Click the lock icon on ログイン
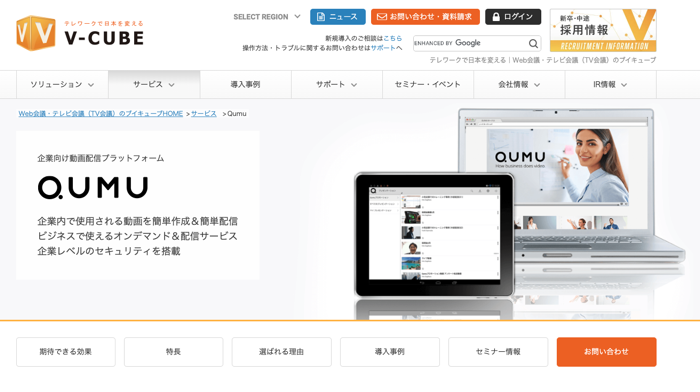The width and height of the screenshot is (700, 392). tap(496, 17)
